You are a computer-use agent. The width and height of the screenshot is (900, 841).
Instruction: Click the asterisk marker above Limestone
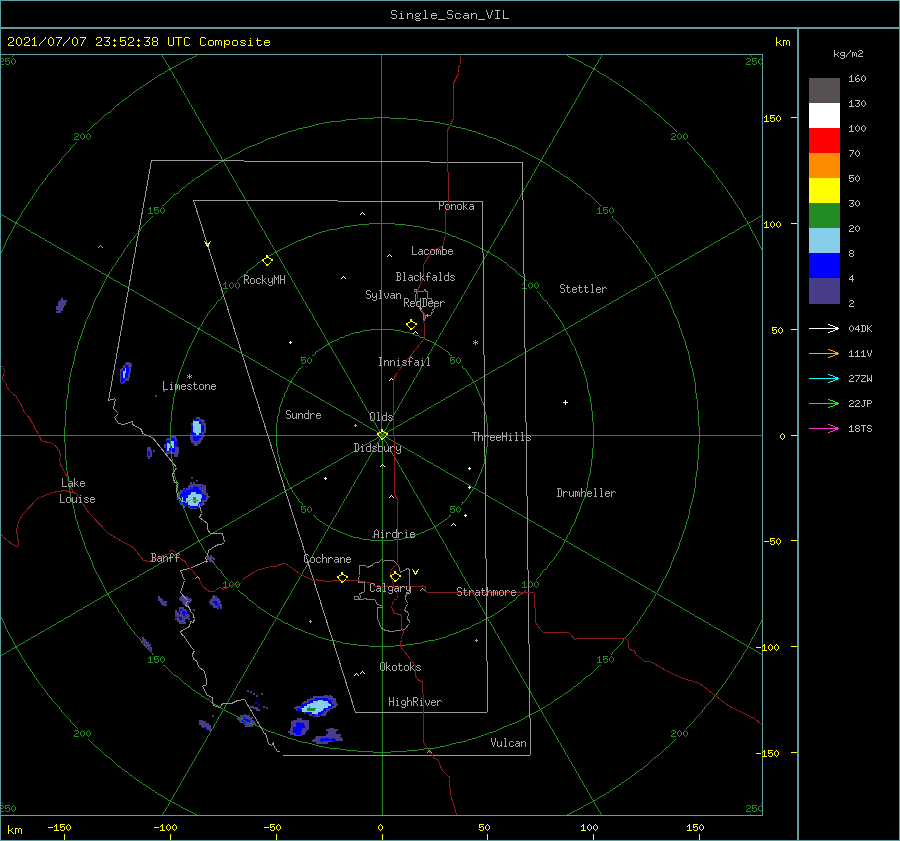pos(189,377)
